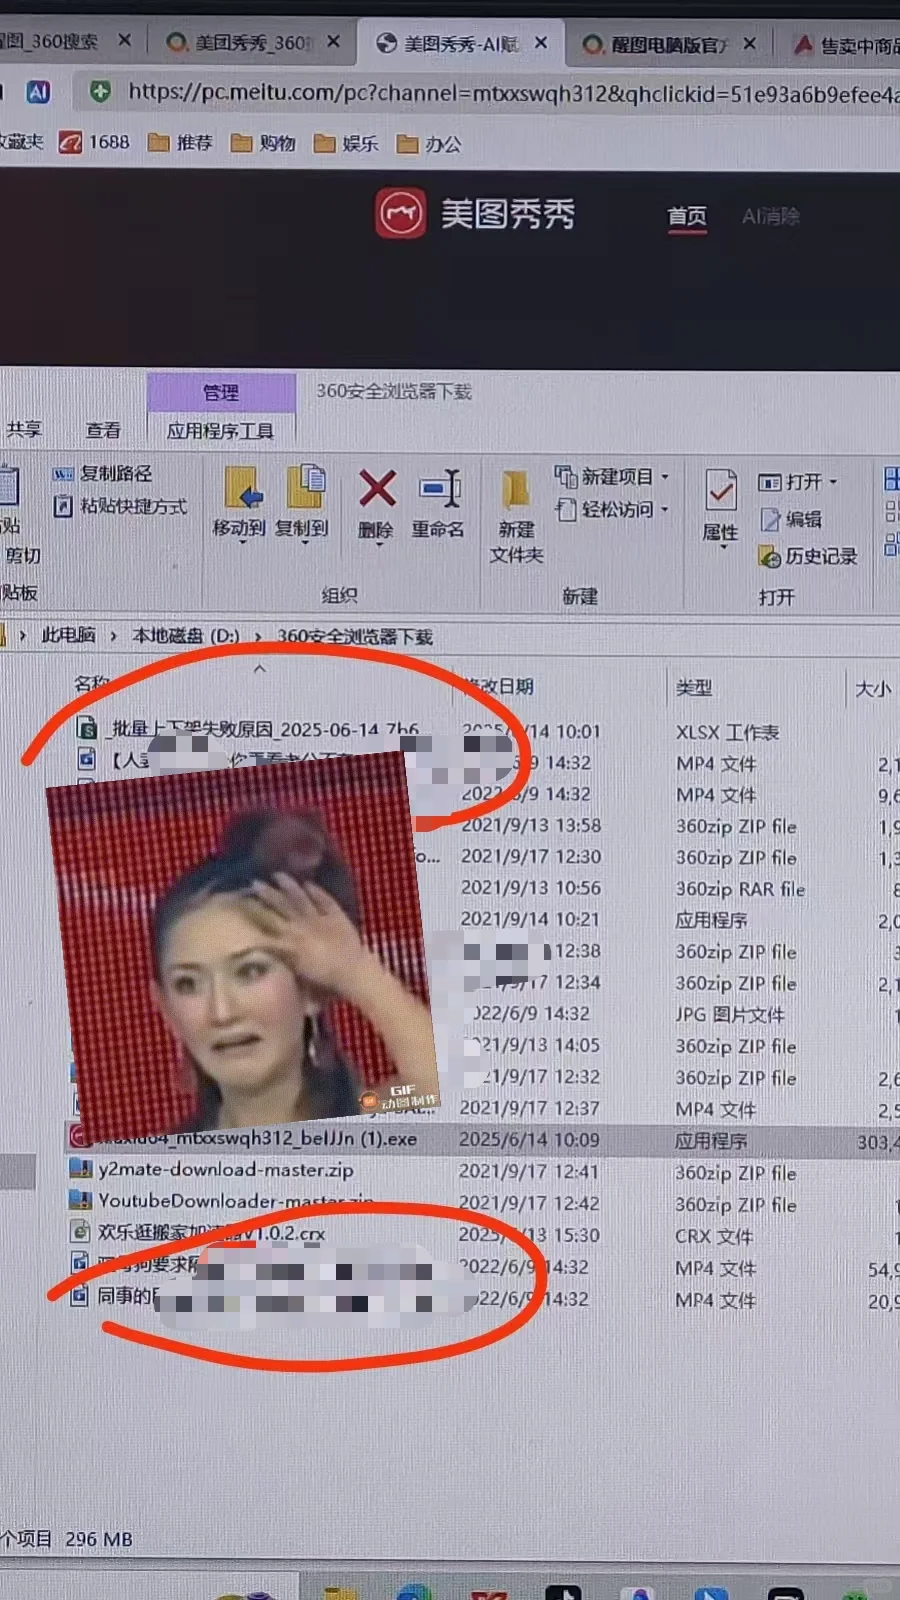Click the 360zip RAR file type cell

740,889
